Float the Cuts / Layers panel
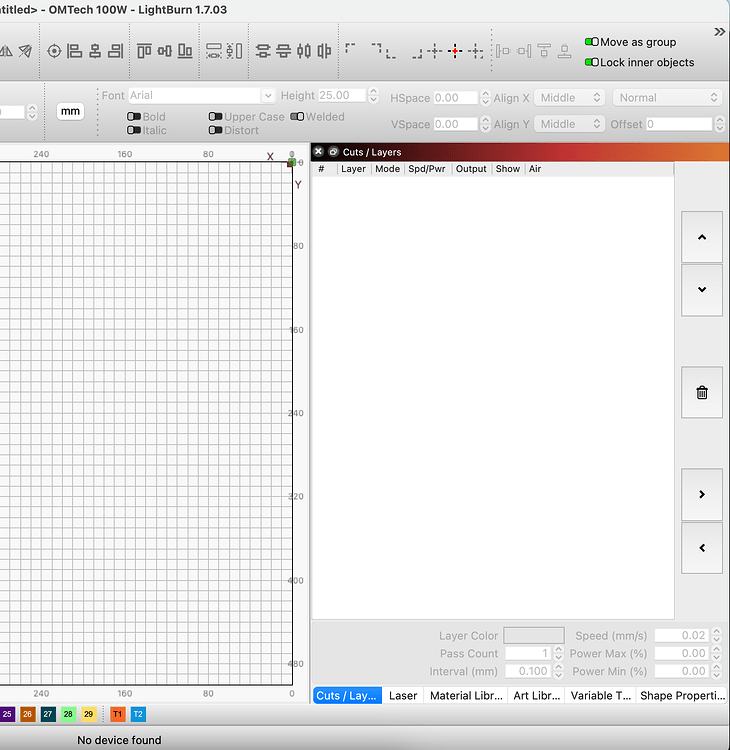The image size is (730, 750). point(333,152)
